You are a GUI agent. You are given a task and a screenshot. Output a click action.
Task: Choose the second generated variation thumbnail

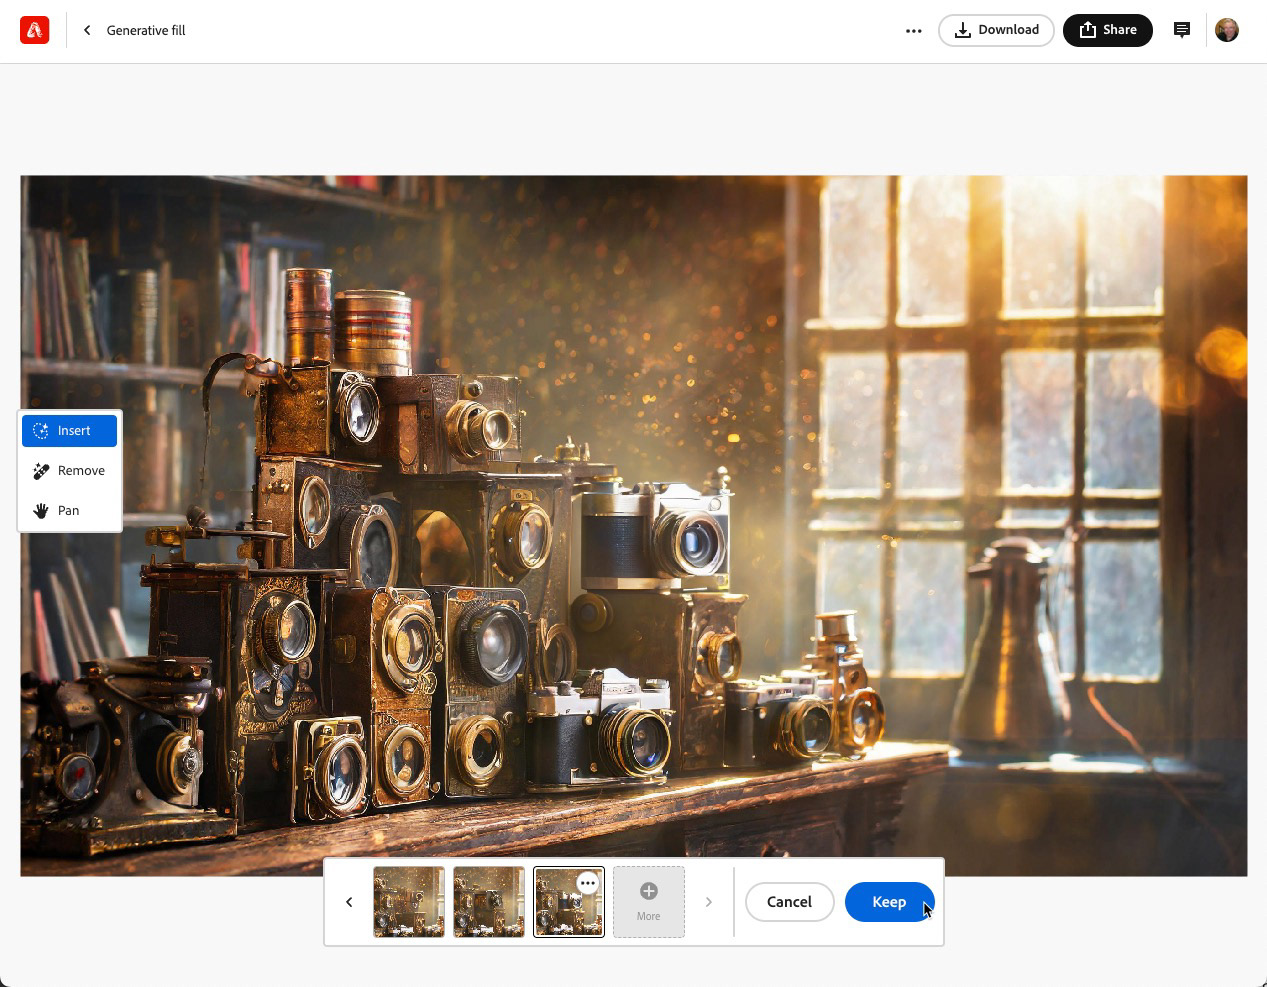coord(489,902)
